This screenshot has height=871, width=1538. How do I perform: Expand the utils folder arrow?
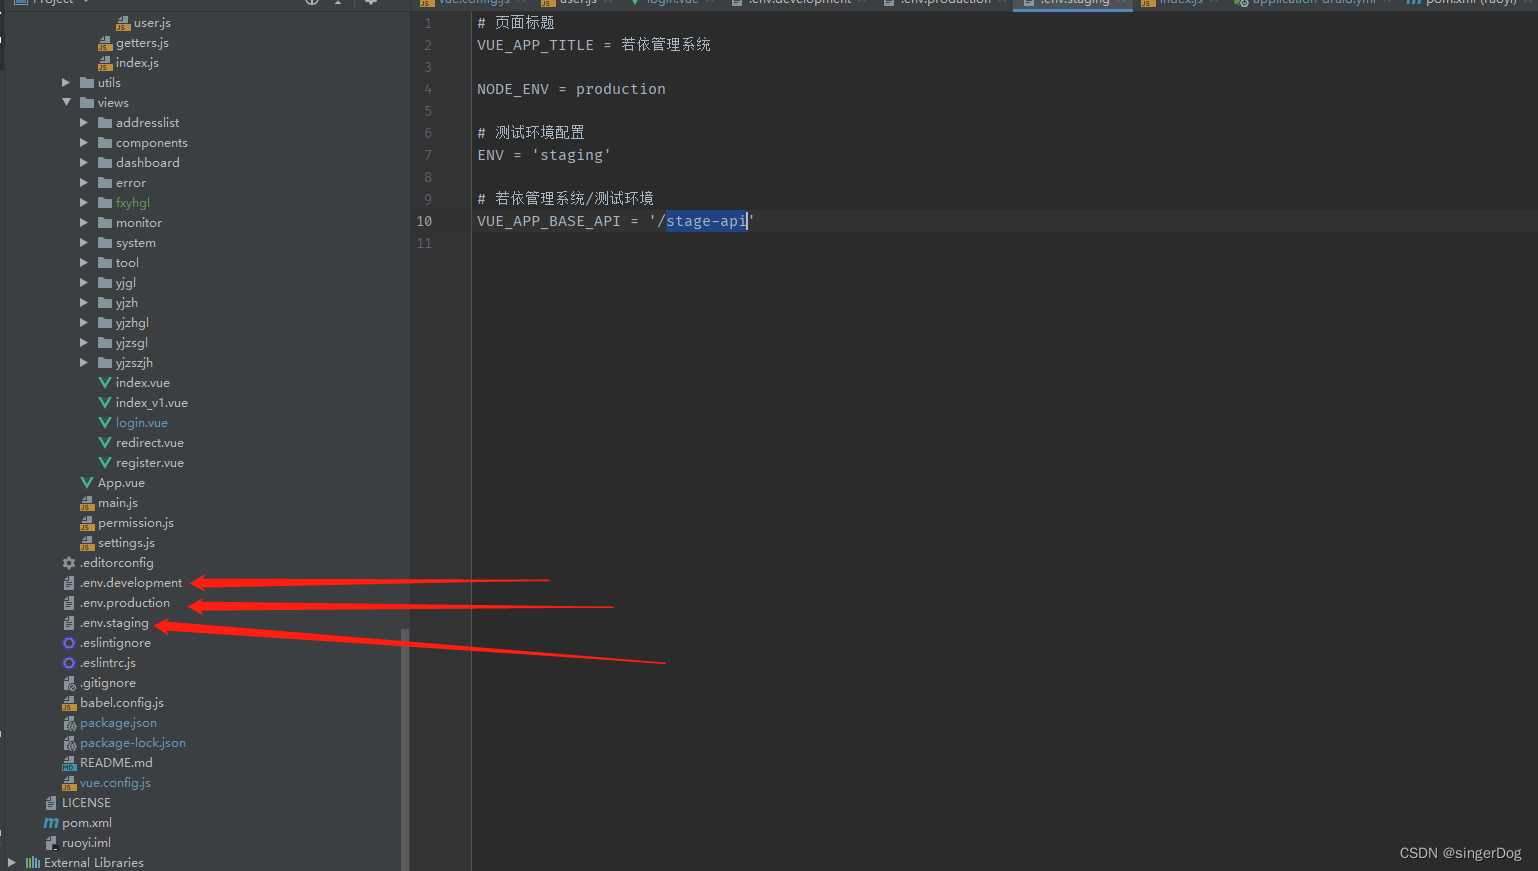(x=66, y=83)
